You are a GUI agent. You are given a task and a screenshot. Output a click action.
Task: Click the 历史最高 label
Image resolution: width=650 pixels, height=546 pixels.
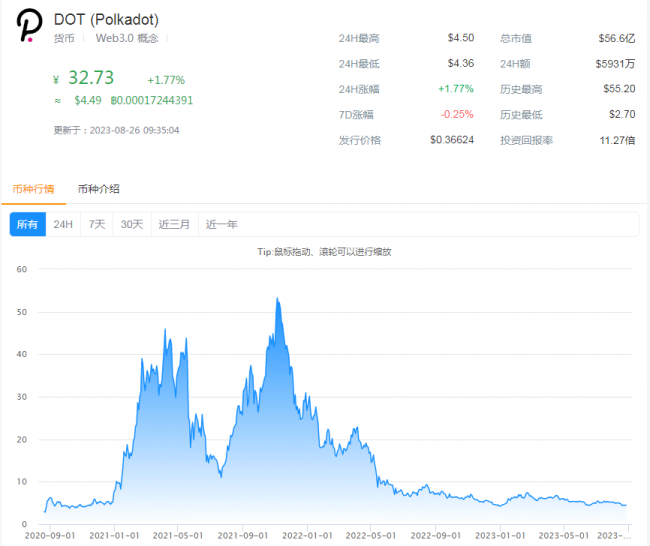click(521, 89)
